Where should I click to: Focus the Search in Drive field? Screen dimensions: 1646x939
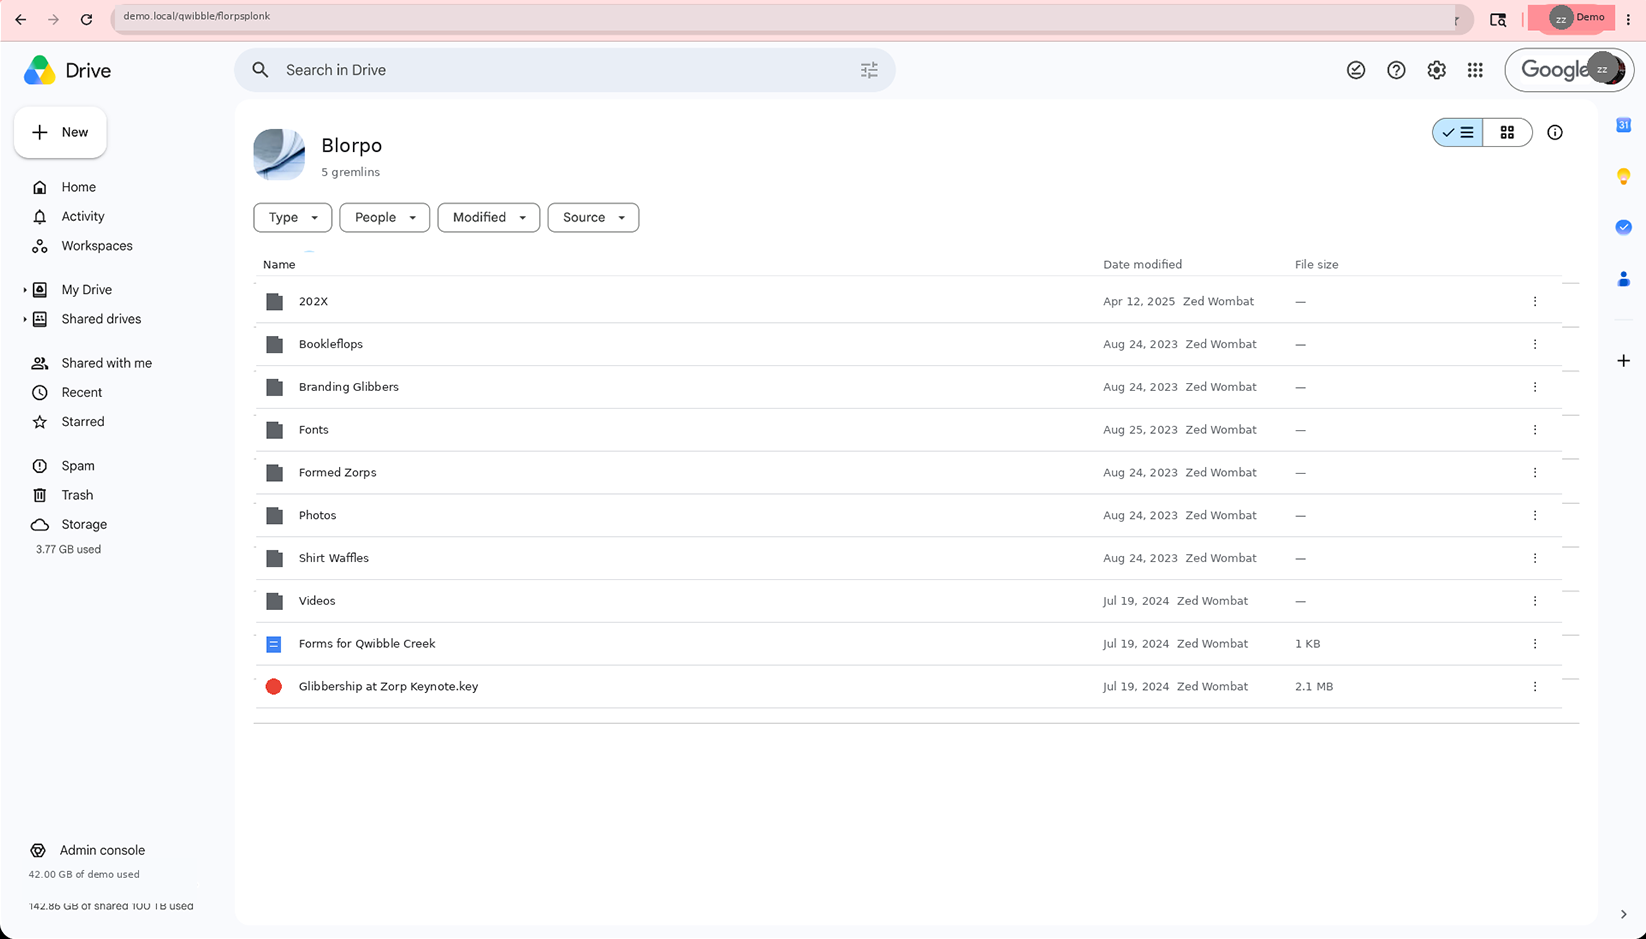(x=565, y=70)
